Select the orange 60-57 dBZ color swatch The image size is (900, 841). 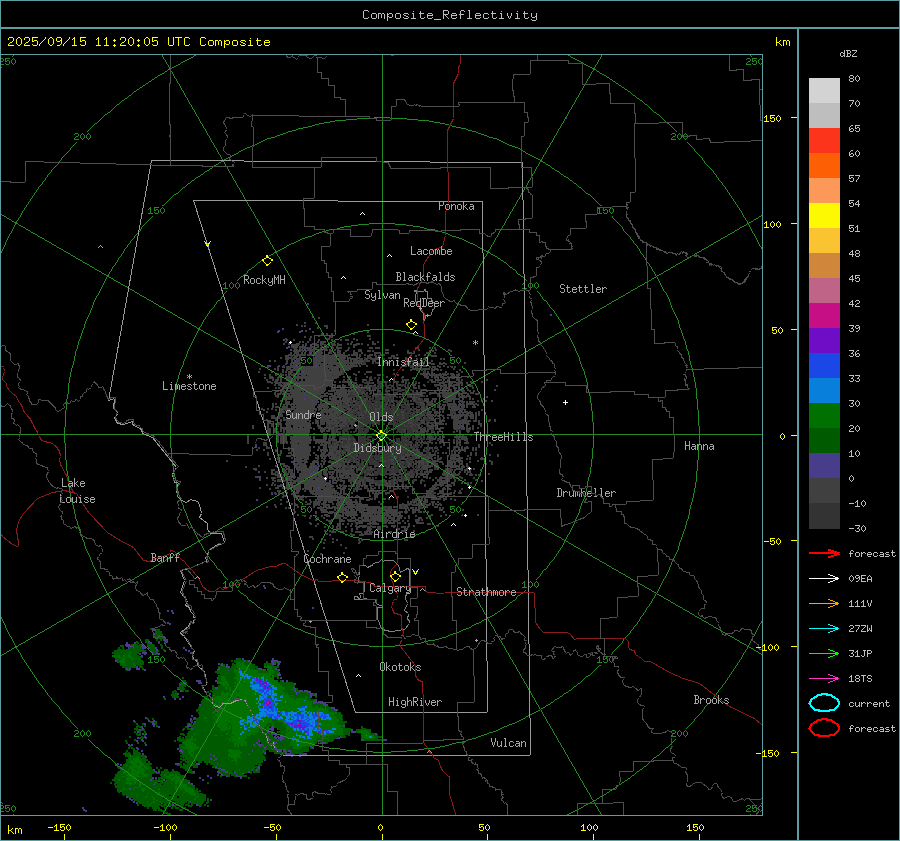[x=824, y=165]
